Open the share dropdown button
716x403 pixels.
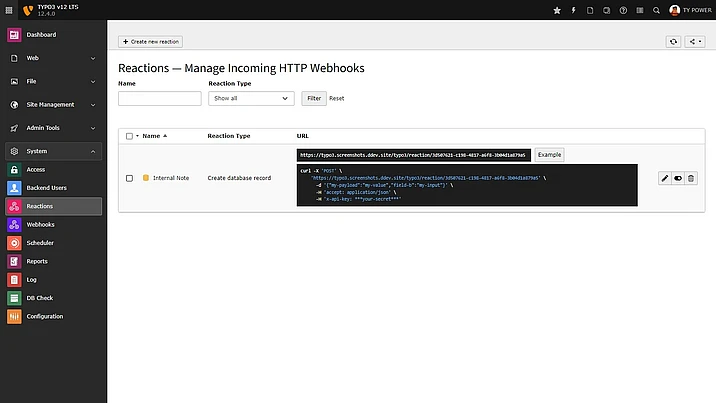point(697,42)
